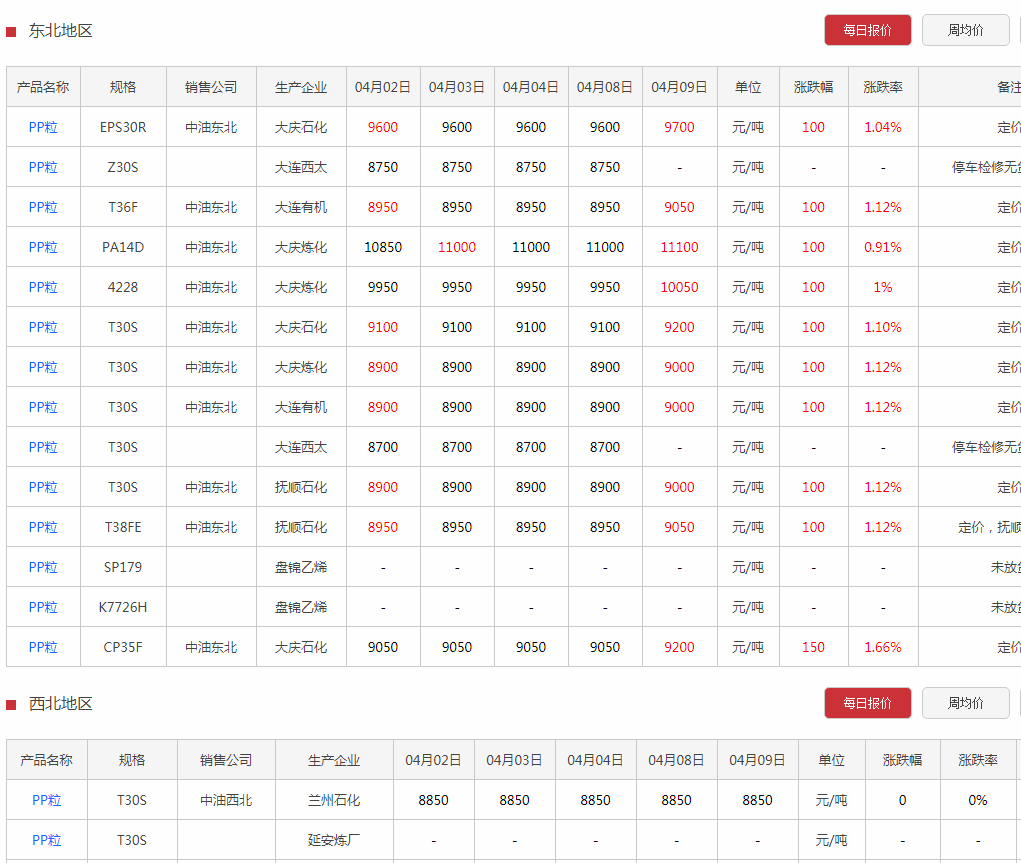1021x863 pixels.
Task: Click 产品名称 header in 东北地区 table
Action: (x=43, y=87)
